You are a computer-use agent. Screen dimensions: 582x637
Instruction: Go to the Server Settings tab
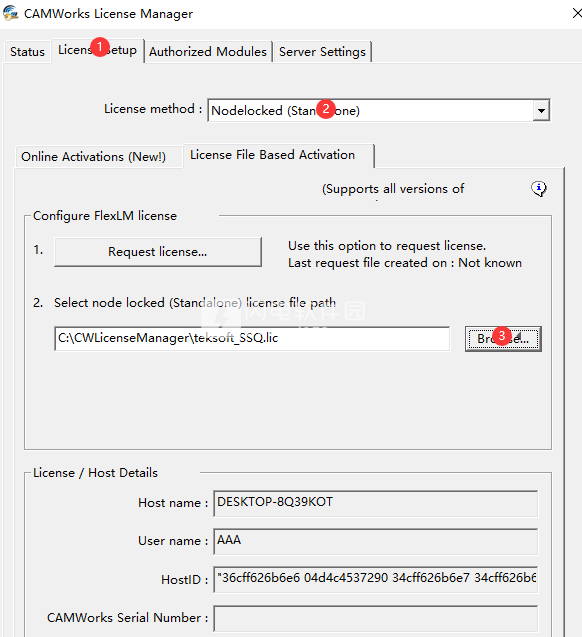322,52
